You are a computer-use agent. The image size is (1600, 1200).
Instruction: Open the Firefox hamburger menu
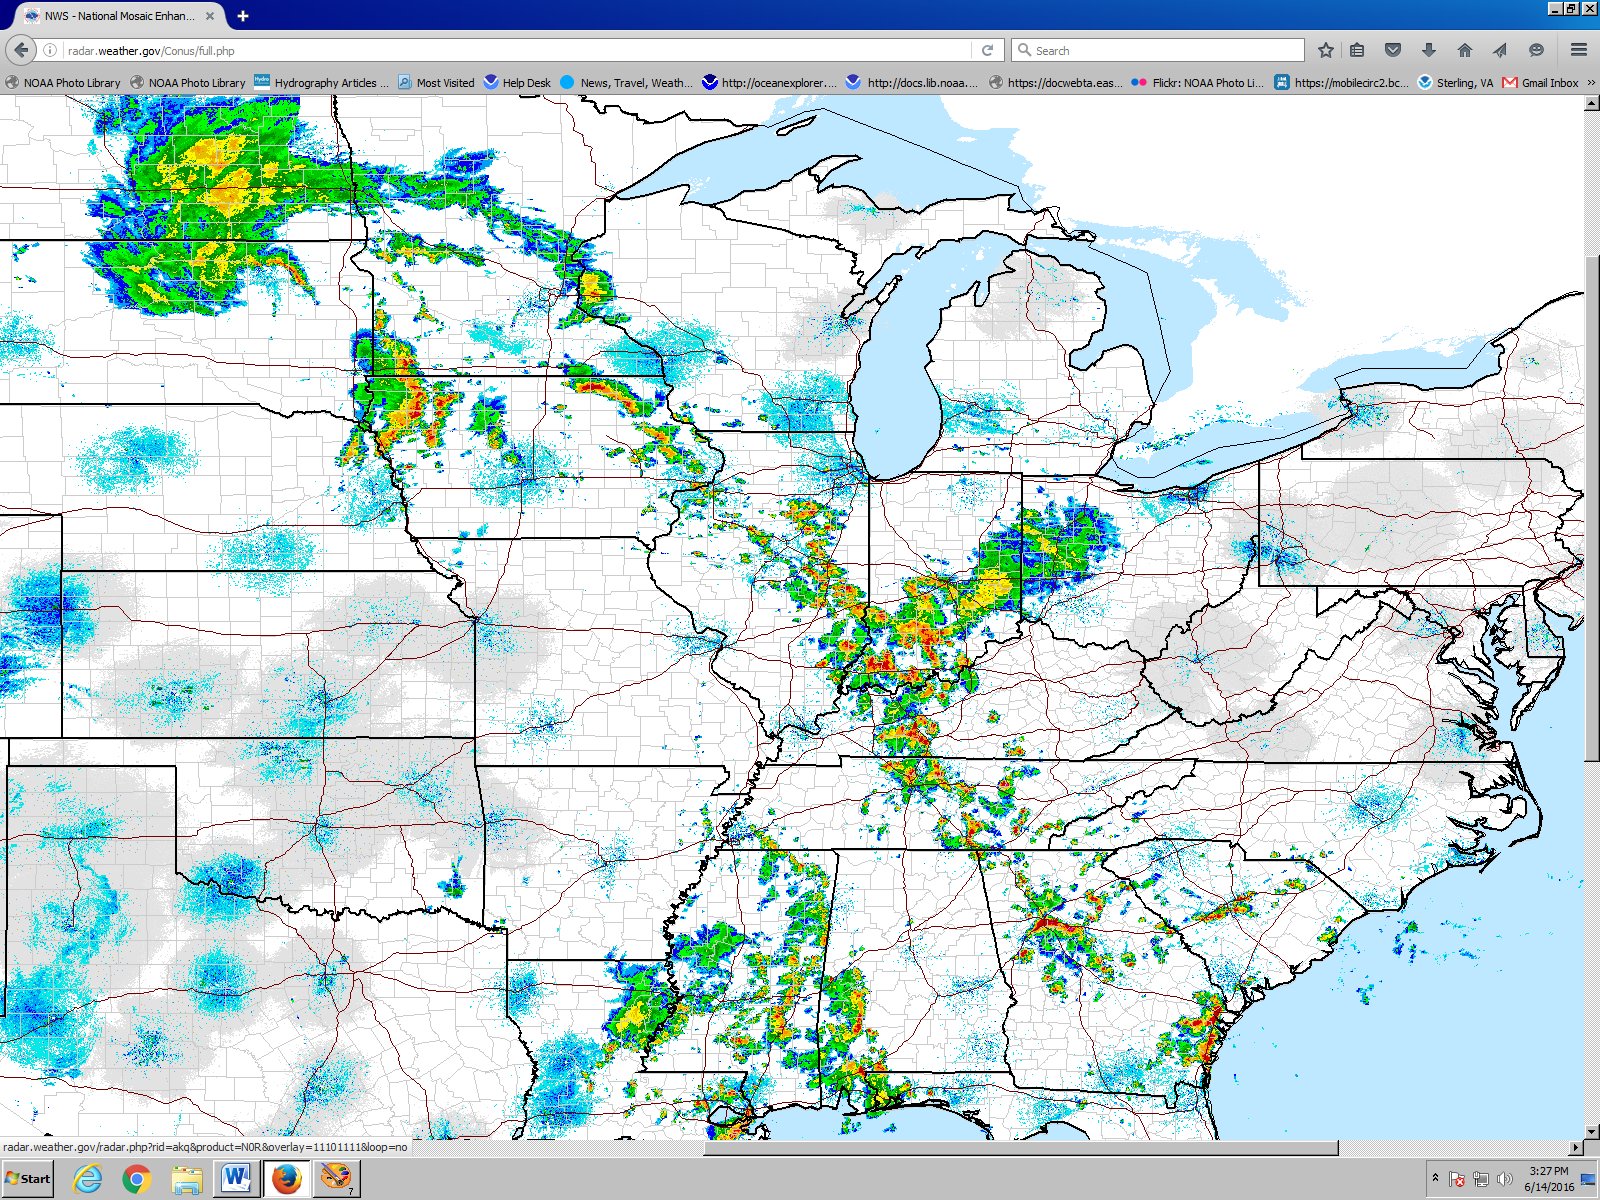point(1577,50)
